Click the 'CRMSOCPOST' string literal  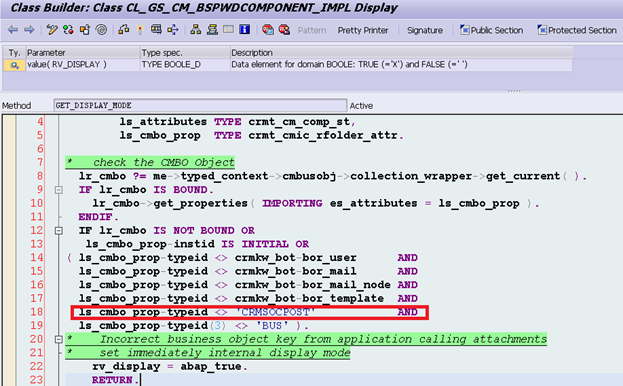coord(275,312)
